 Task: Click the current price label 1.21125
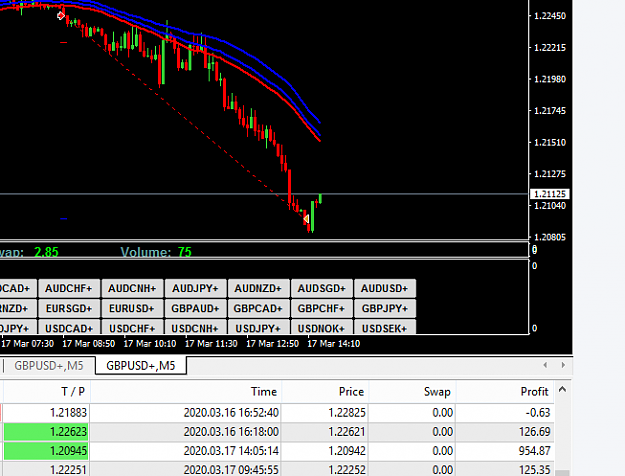pos(550,194)
